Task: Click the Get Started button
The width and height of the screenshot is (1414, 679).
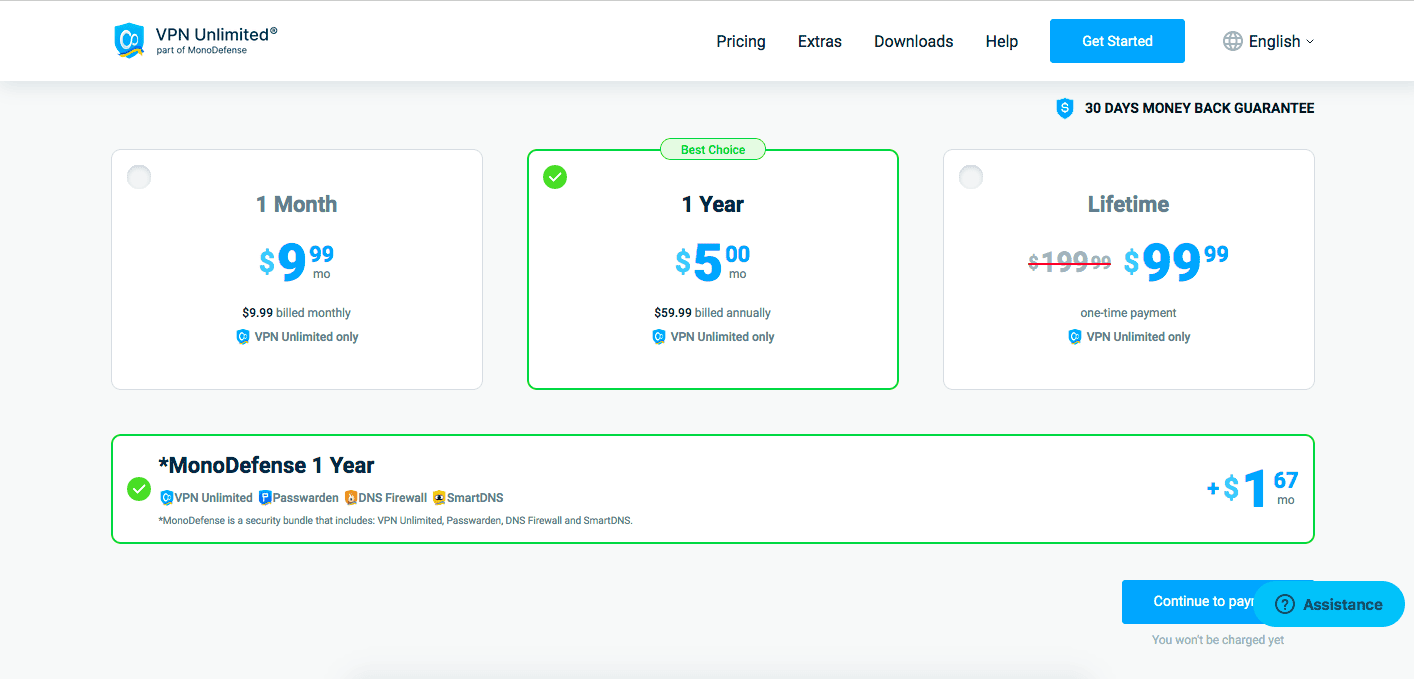Action: (x=1117, y=41)
